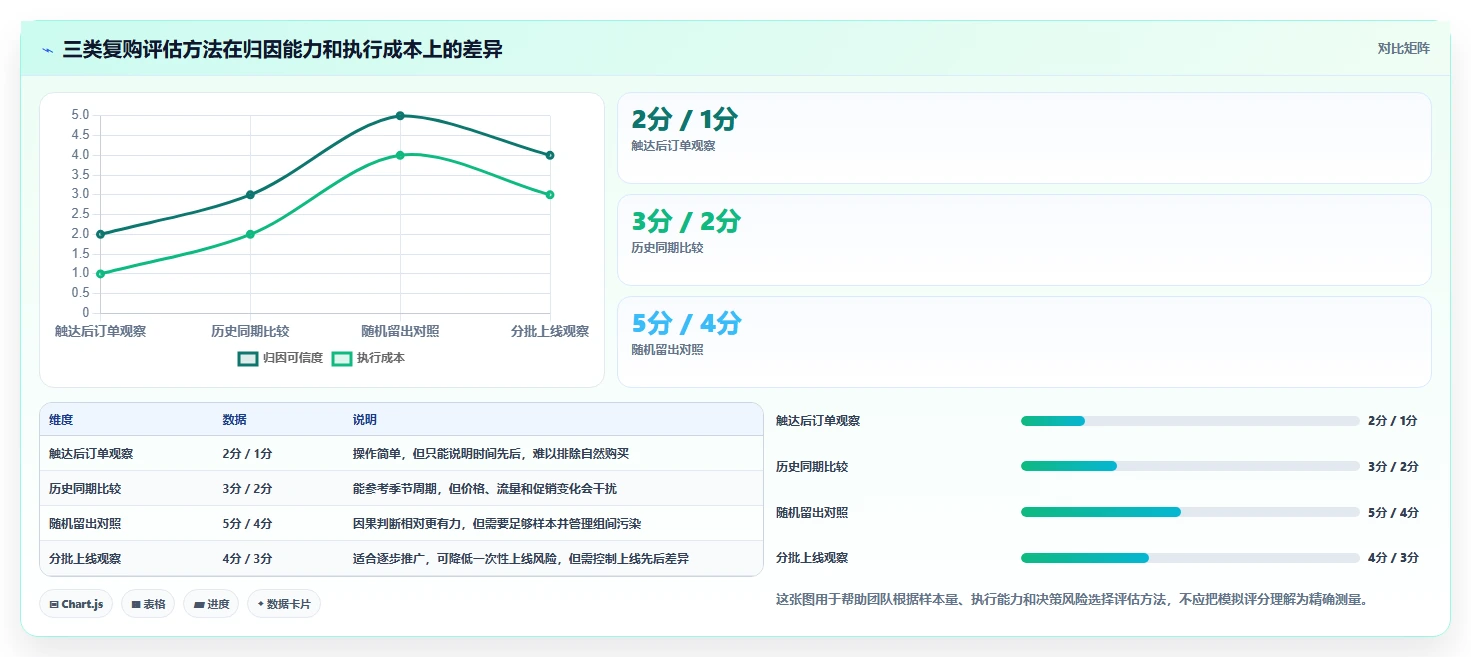Click the 归因可信度 point at 历史同期比较

tap(250, 194)
